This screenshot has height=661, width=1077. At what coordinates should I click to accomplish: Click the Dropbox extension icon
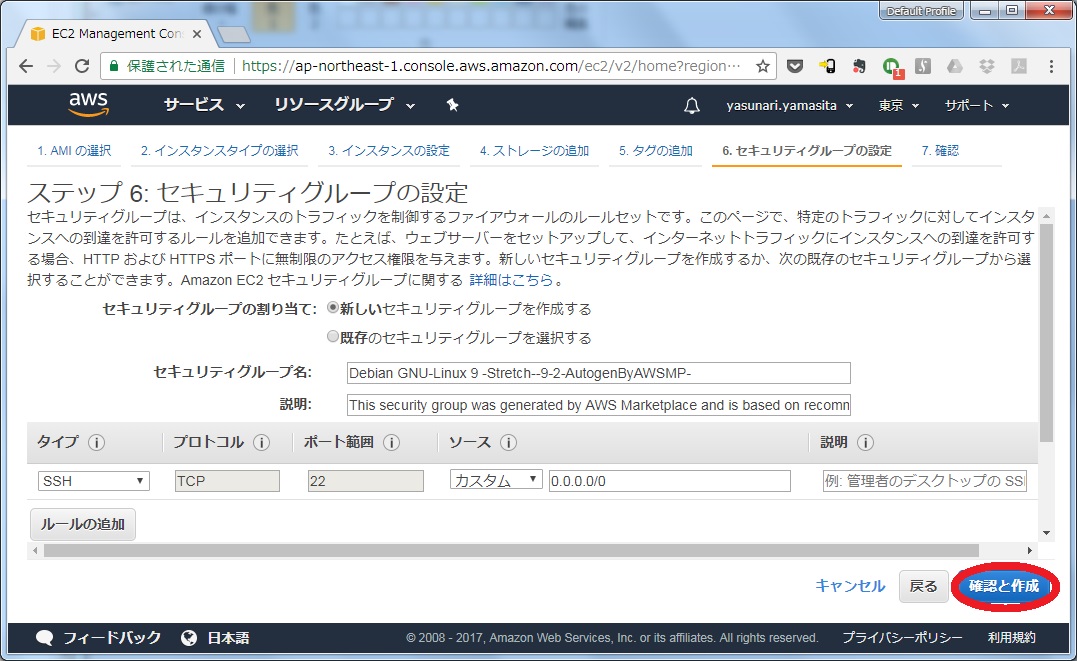pyautogui.click(x=986, y=66)
